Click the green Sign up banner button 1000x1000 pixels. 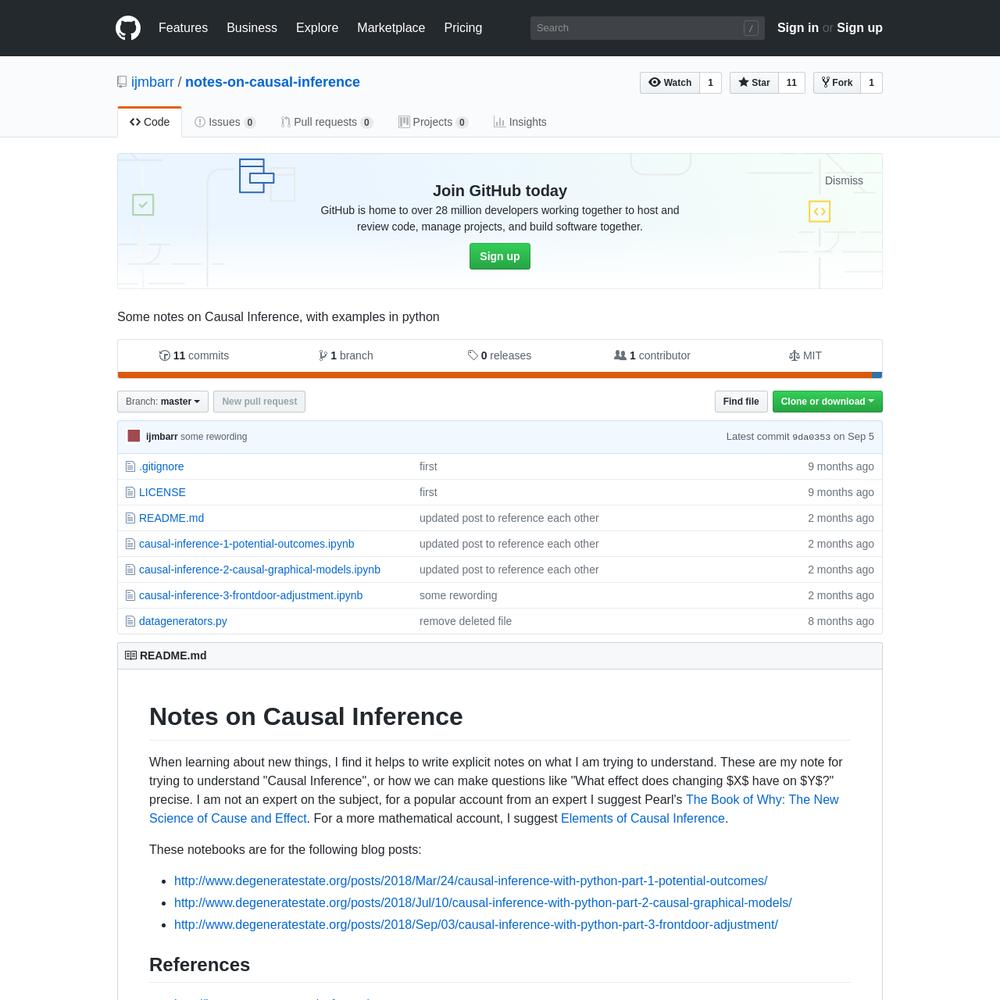click(x=500, y=256)
